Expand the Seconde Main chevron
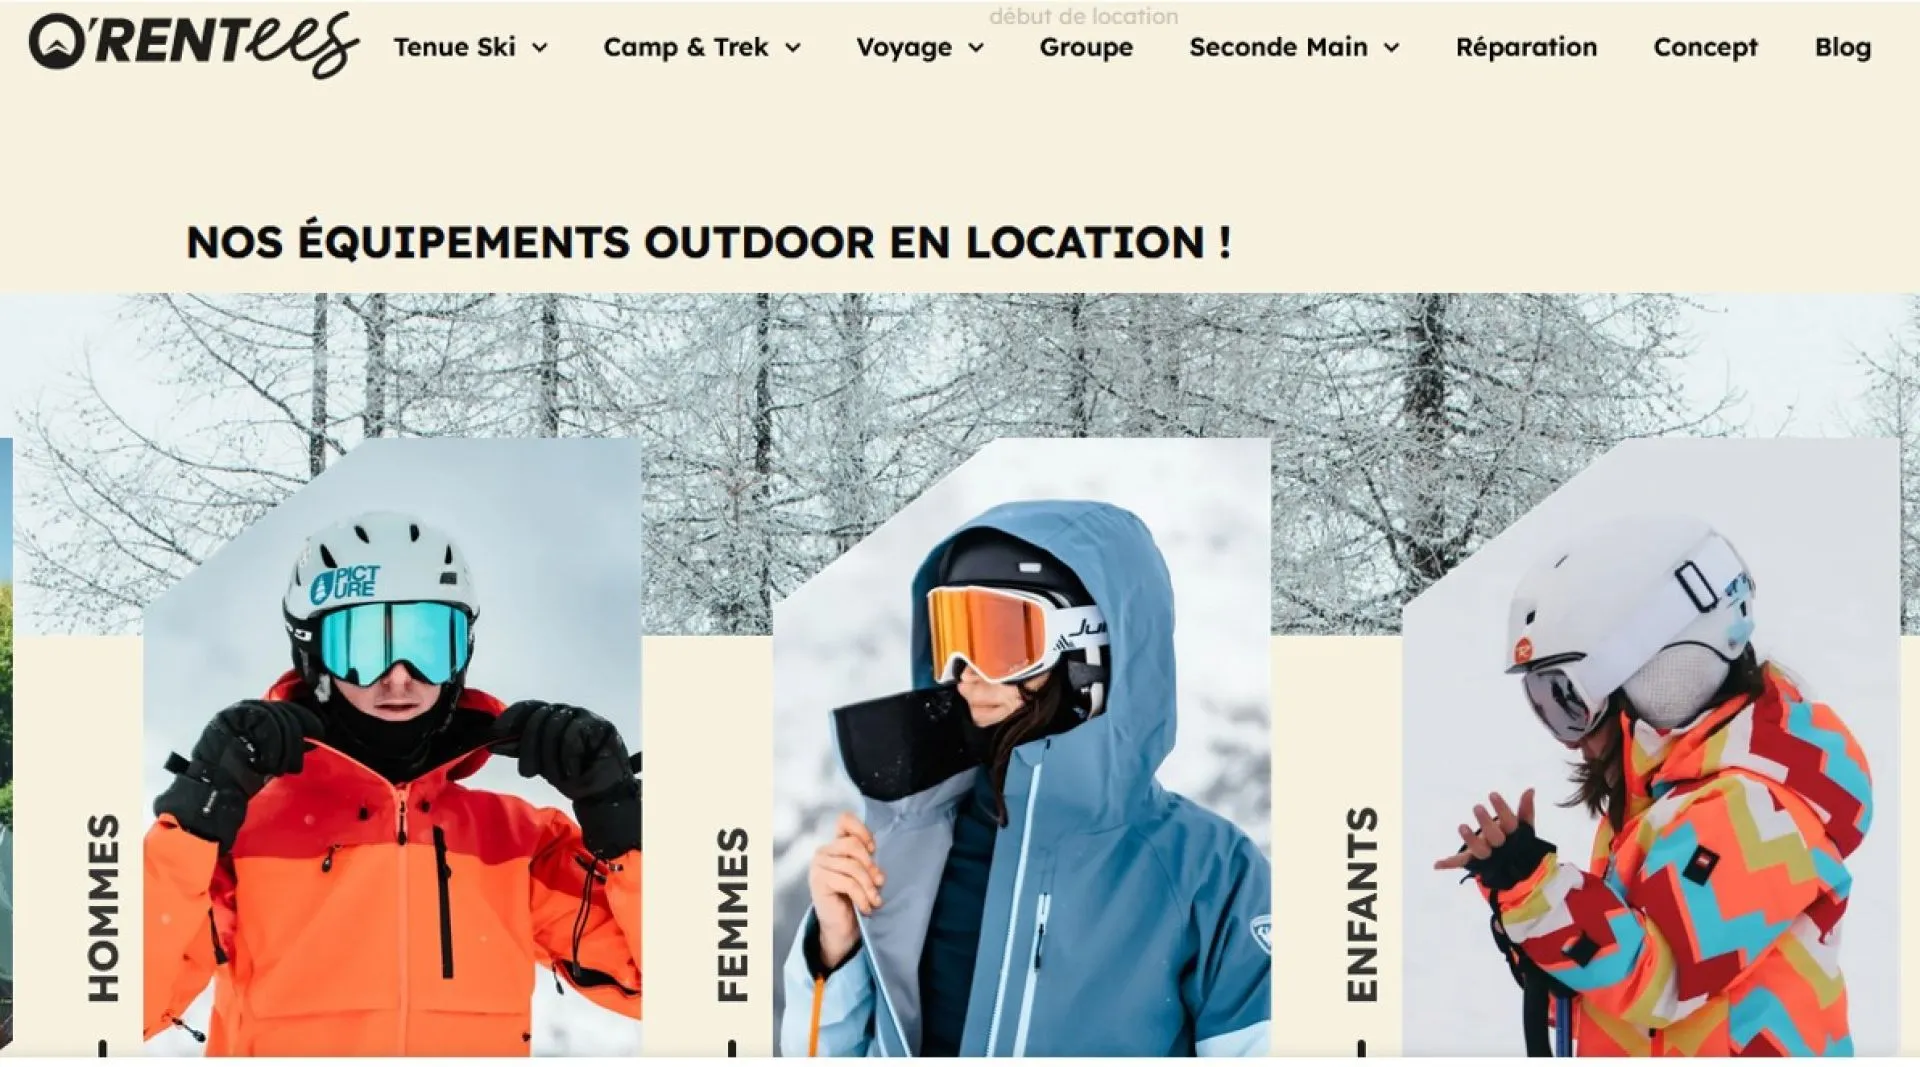This screenshot has height=1067, width=1920. pos(1392,48)
